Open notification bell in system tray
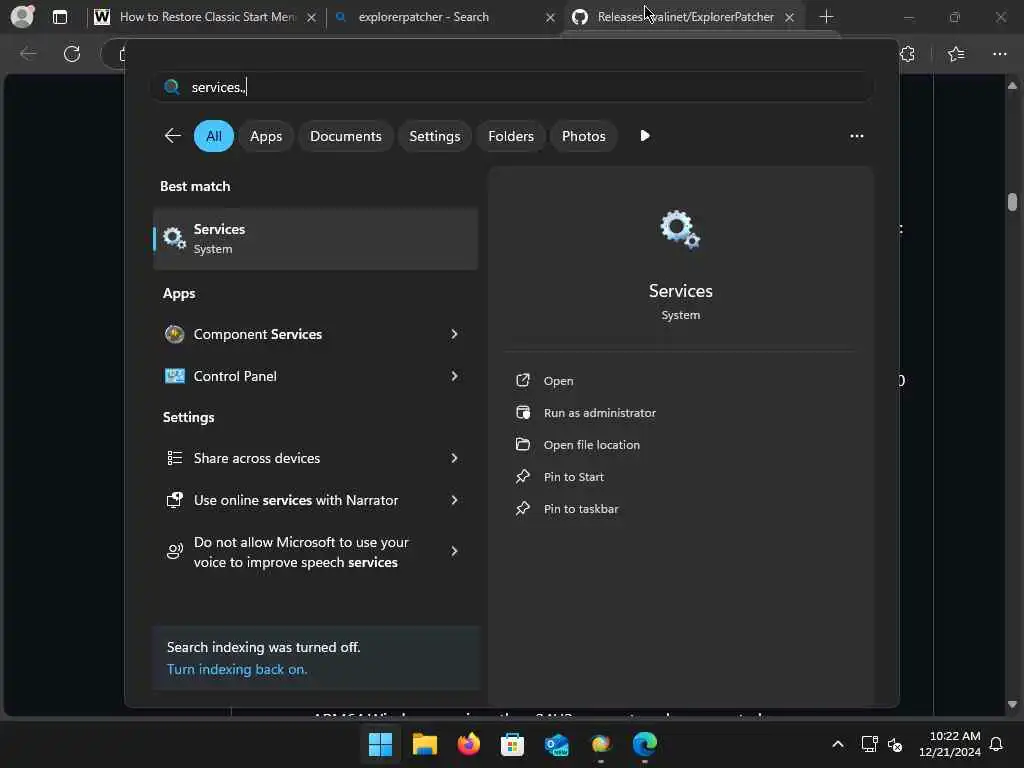The height and width of the screenshot is (768, 1024). [x=996, y=744]
